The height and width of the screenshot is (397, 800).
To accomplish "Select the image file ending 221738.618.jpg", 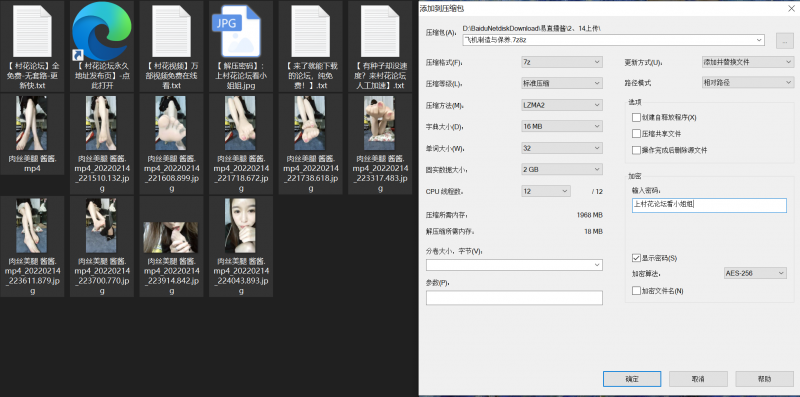I will point(311,123).
